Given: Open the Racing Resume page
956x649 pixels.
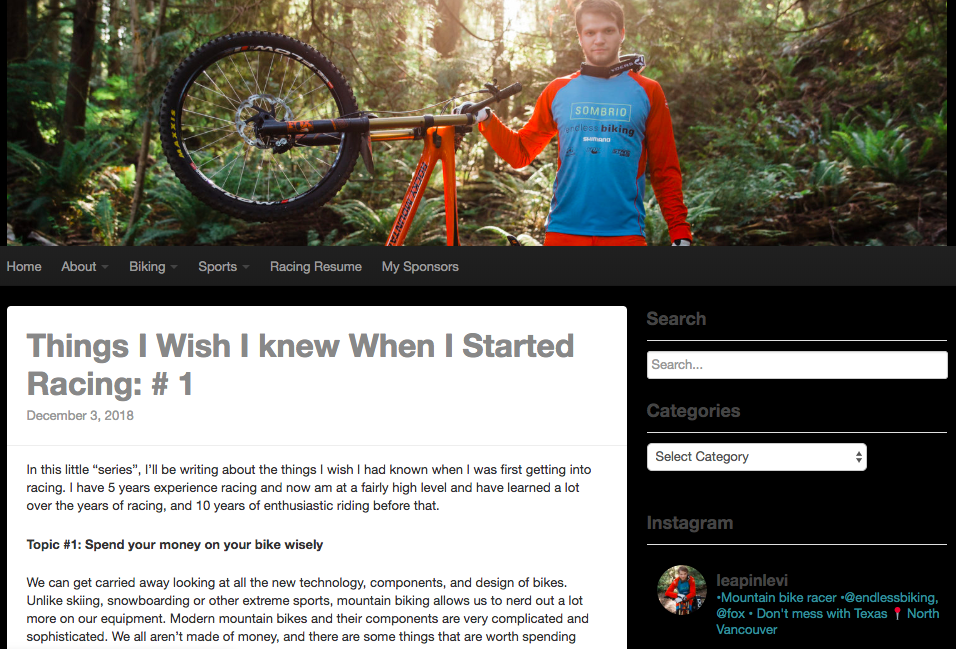Looking at the screenshot, I should pyautogui.click(x=316, y=267).
